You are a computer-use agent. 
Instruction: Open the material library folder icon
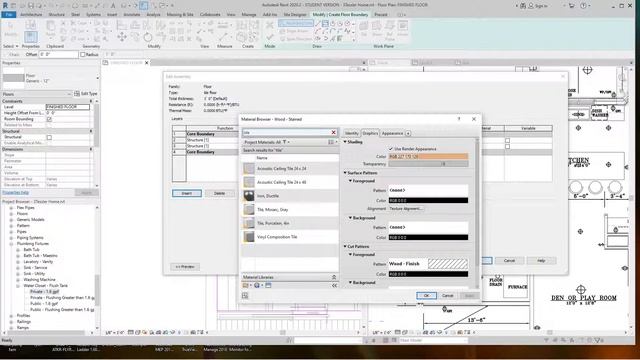pos(246,285)
